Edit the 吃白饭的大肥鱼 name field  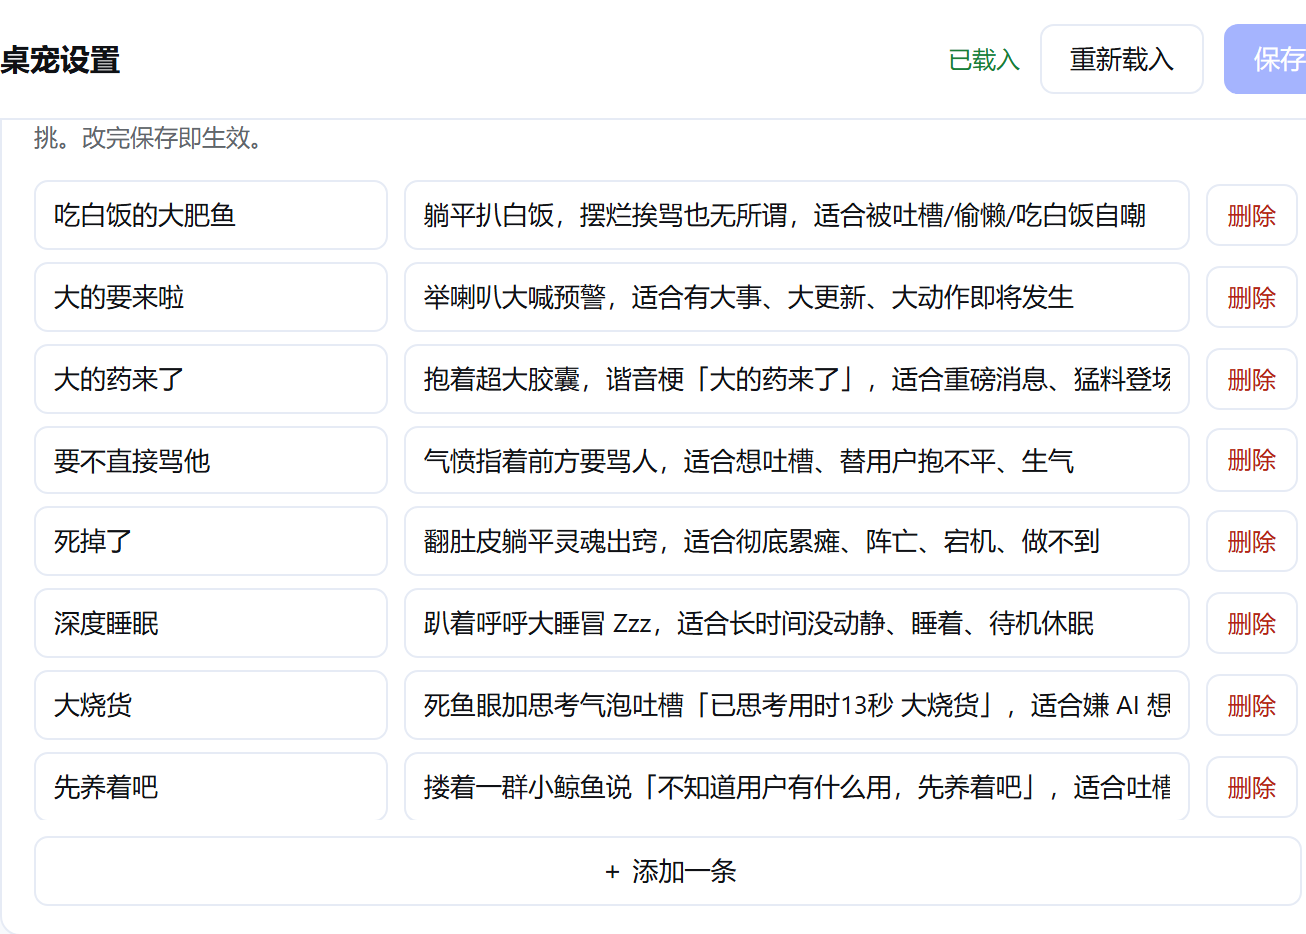211,215
